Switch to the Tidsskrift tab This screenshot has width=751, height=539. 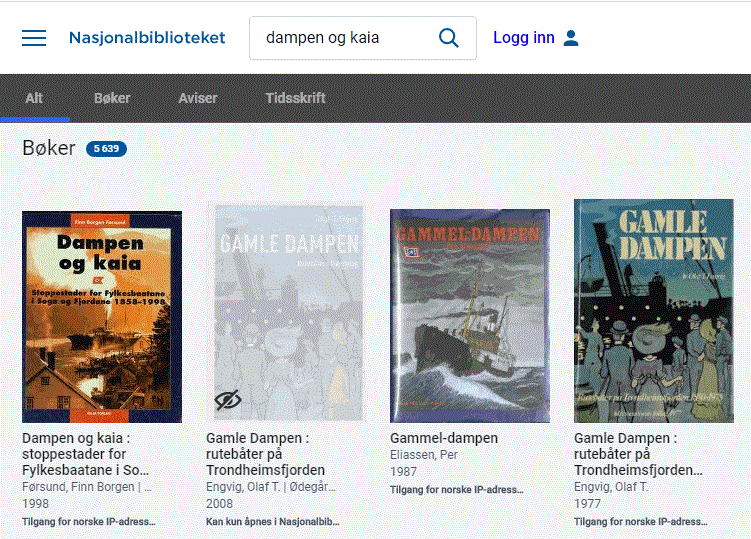tap(296, 98)
